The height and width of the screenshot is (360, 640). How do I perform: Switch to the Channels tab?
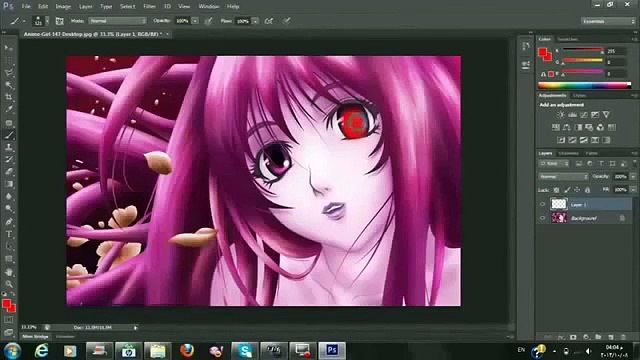tap(569, 153)
